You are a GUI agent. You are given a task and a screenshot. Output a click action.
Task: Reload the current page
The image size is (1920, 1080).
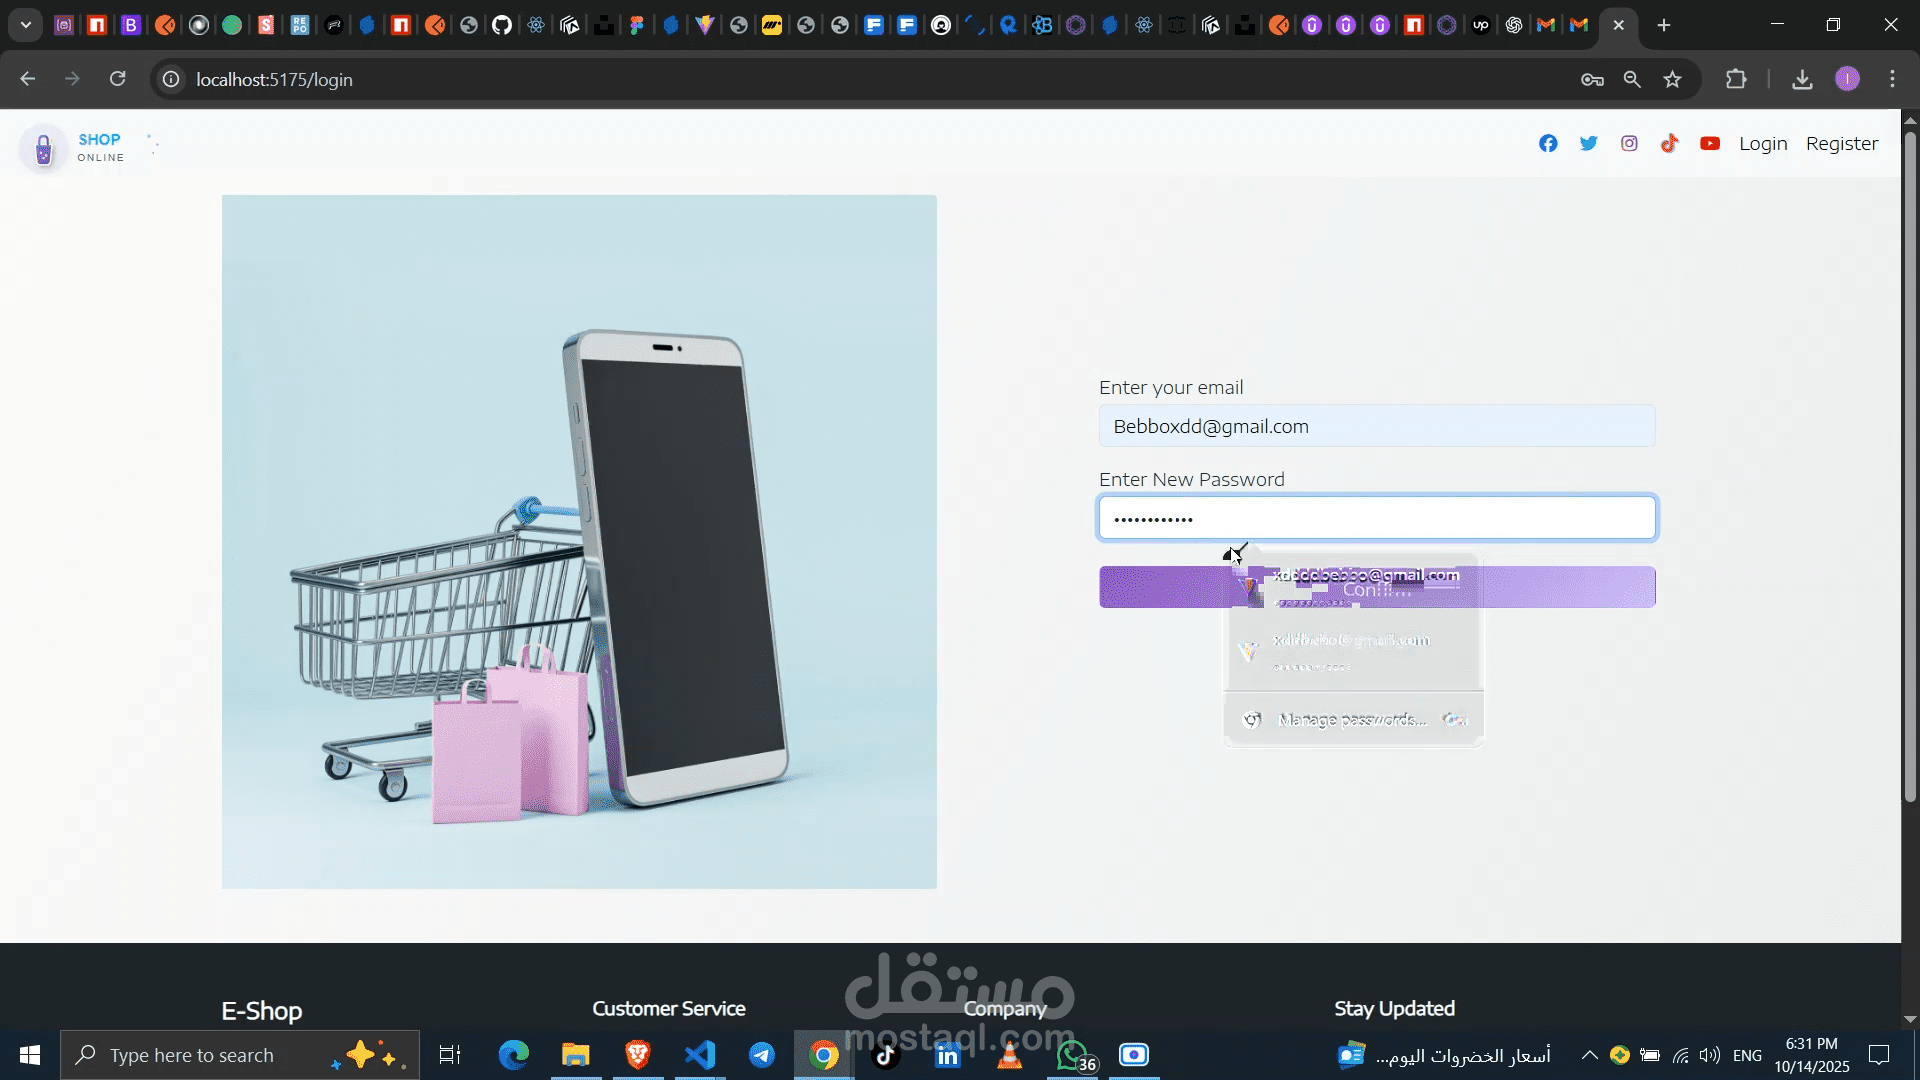[118, 80]
